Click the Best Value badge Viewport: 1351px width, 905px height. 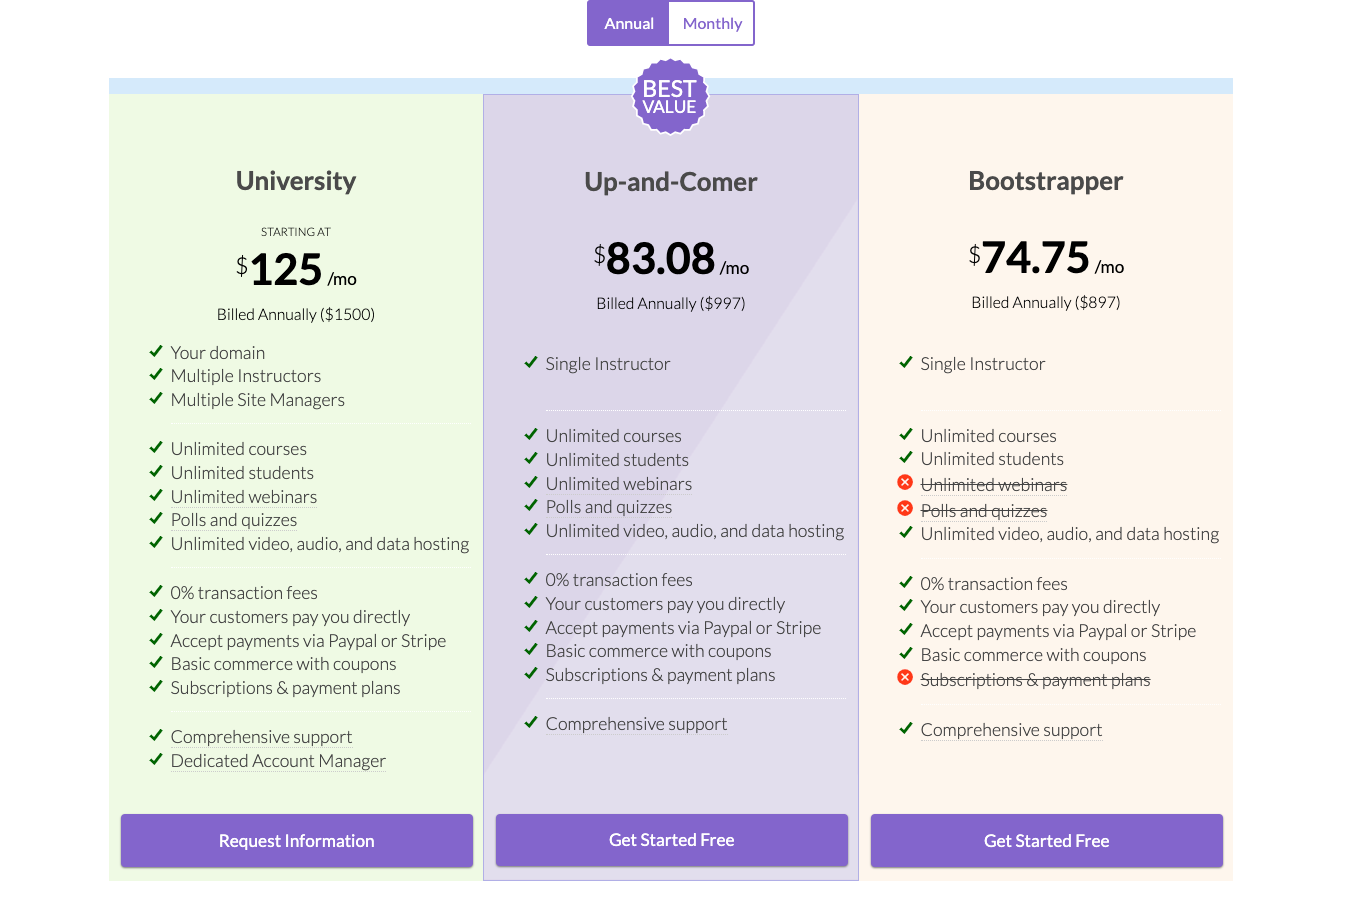(670, 97)
